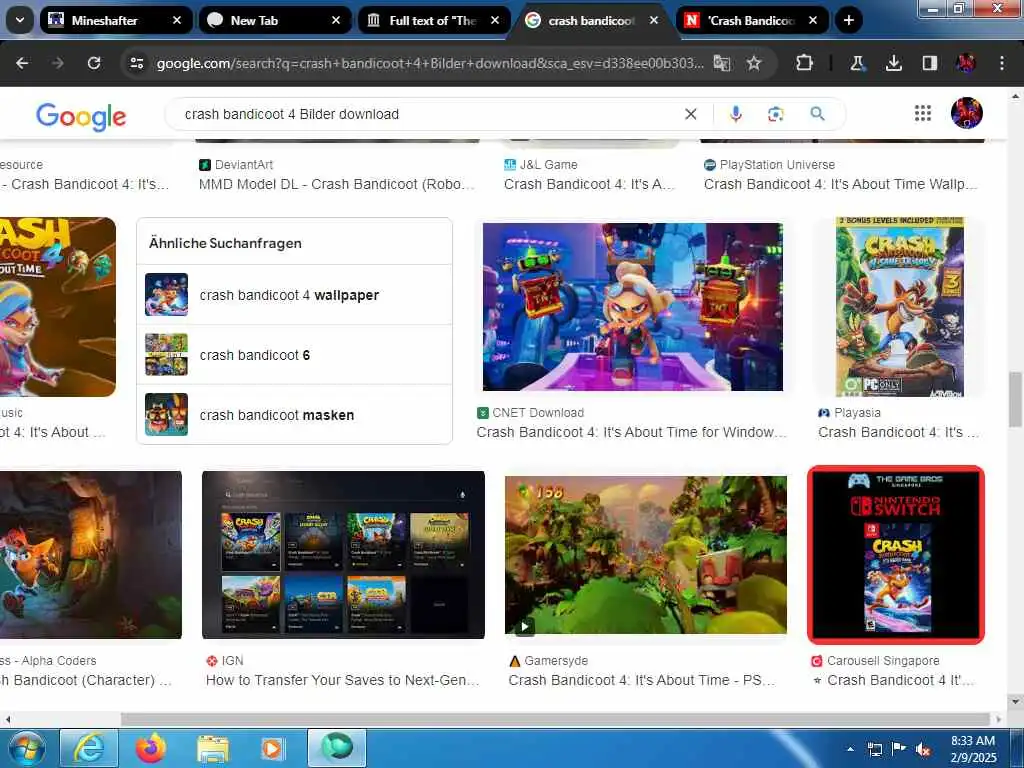Submit search with magnifier icon
This screenshot has width=1024, height=768.
pos(817,114)
